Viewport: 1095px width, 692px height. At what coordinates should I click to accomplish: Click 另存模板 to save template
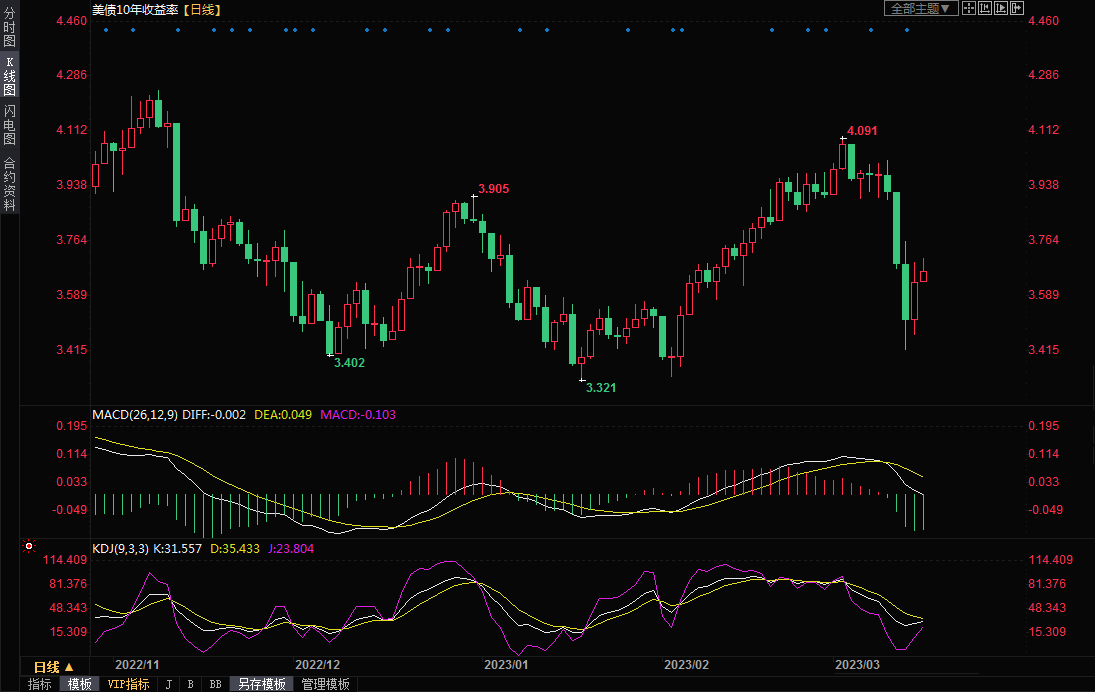click(x=262, y=684)
